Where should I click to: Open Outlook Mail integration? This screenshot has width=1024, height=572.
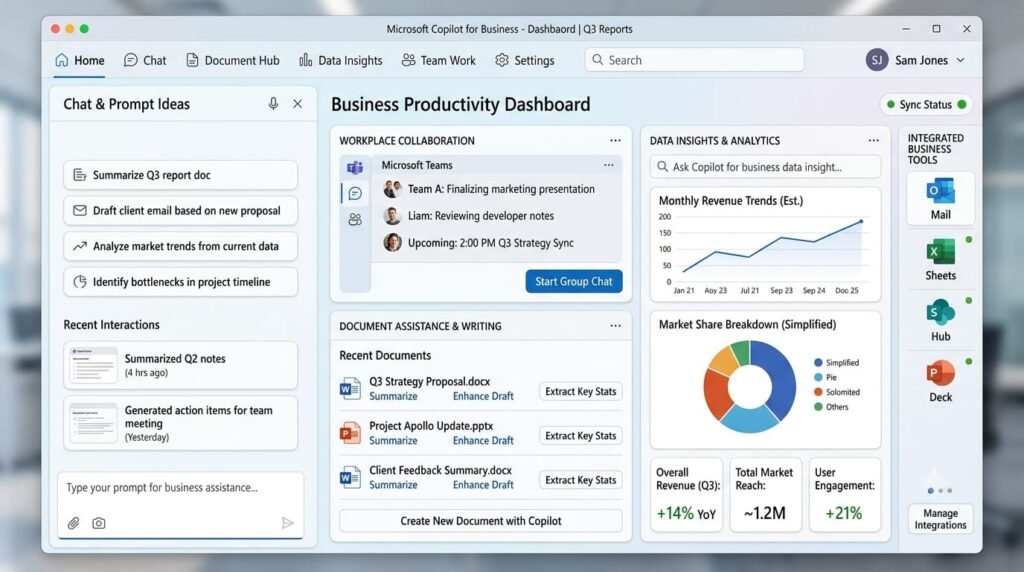(x=940, y=199)
